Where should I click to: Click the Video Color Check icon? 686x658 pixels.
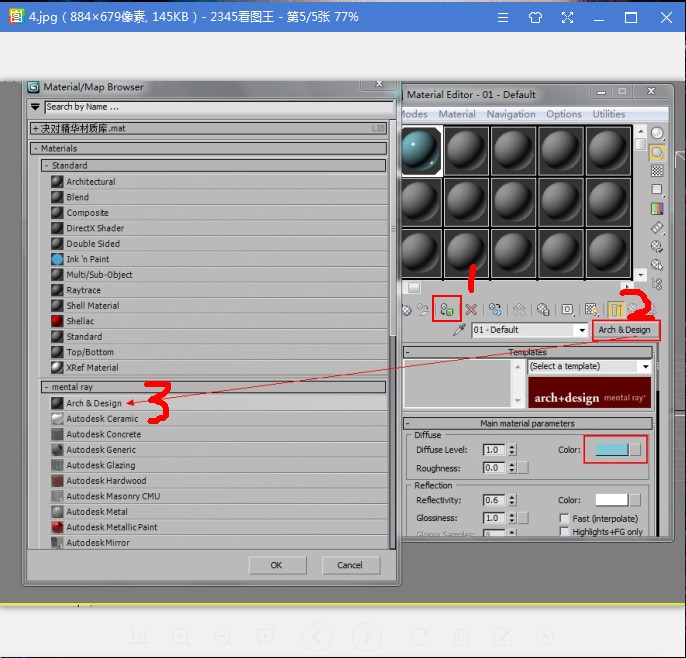coord(657,209)
